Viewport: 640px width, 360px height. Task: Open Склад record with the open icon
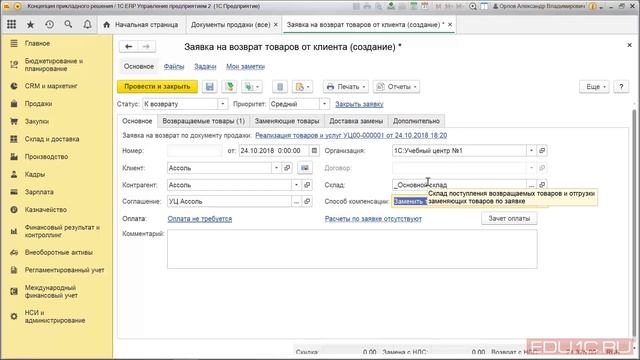tap(542, 185)
